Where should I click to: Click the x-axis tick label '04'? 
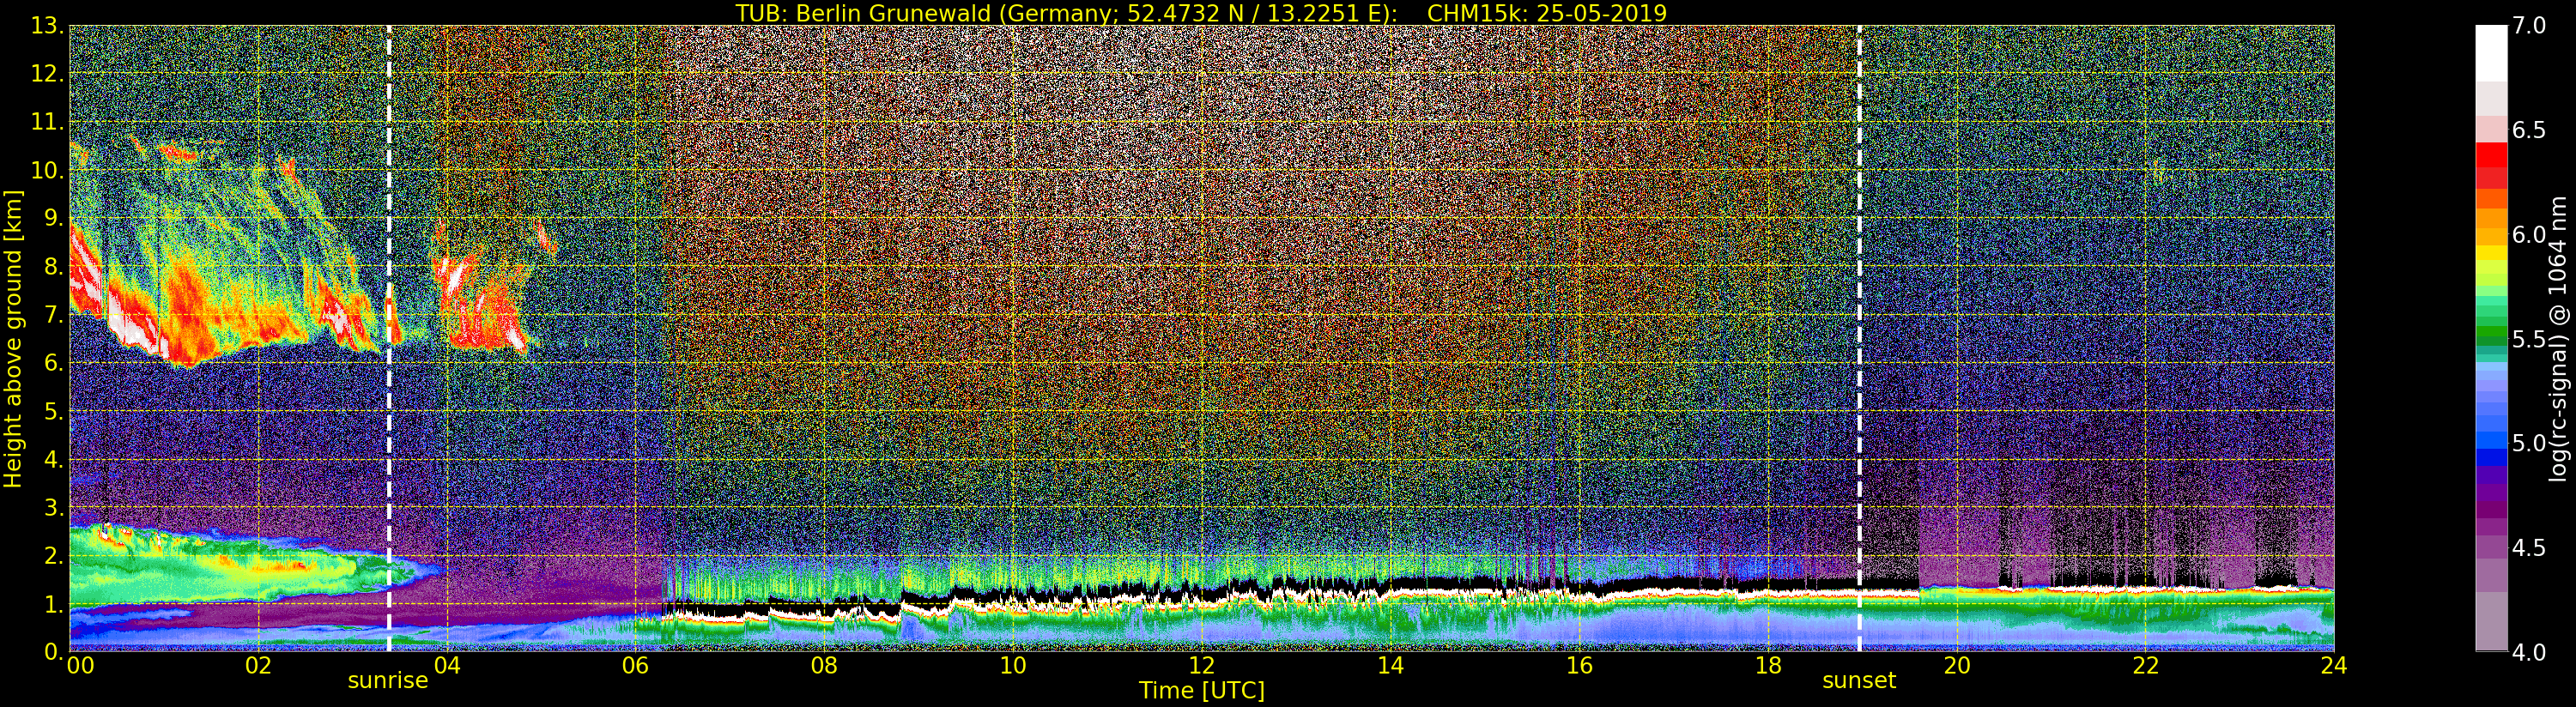click(x=447, y=666)
